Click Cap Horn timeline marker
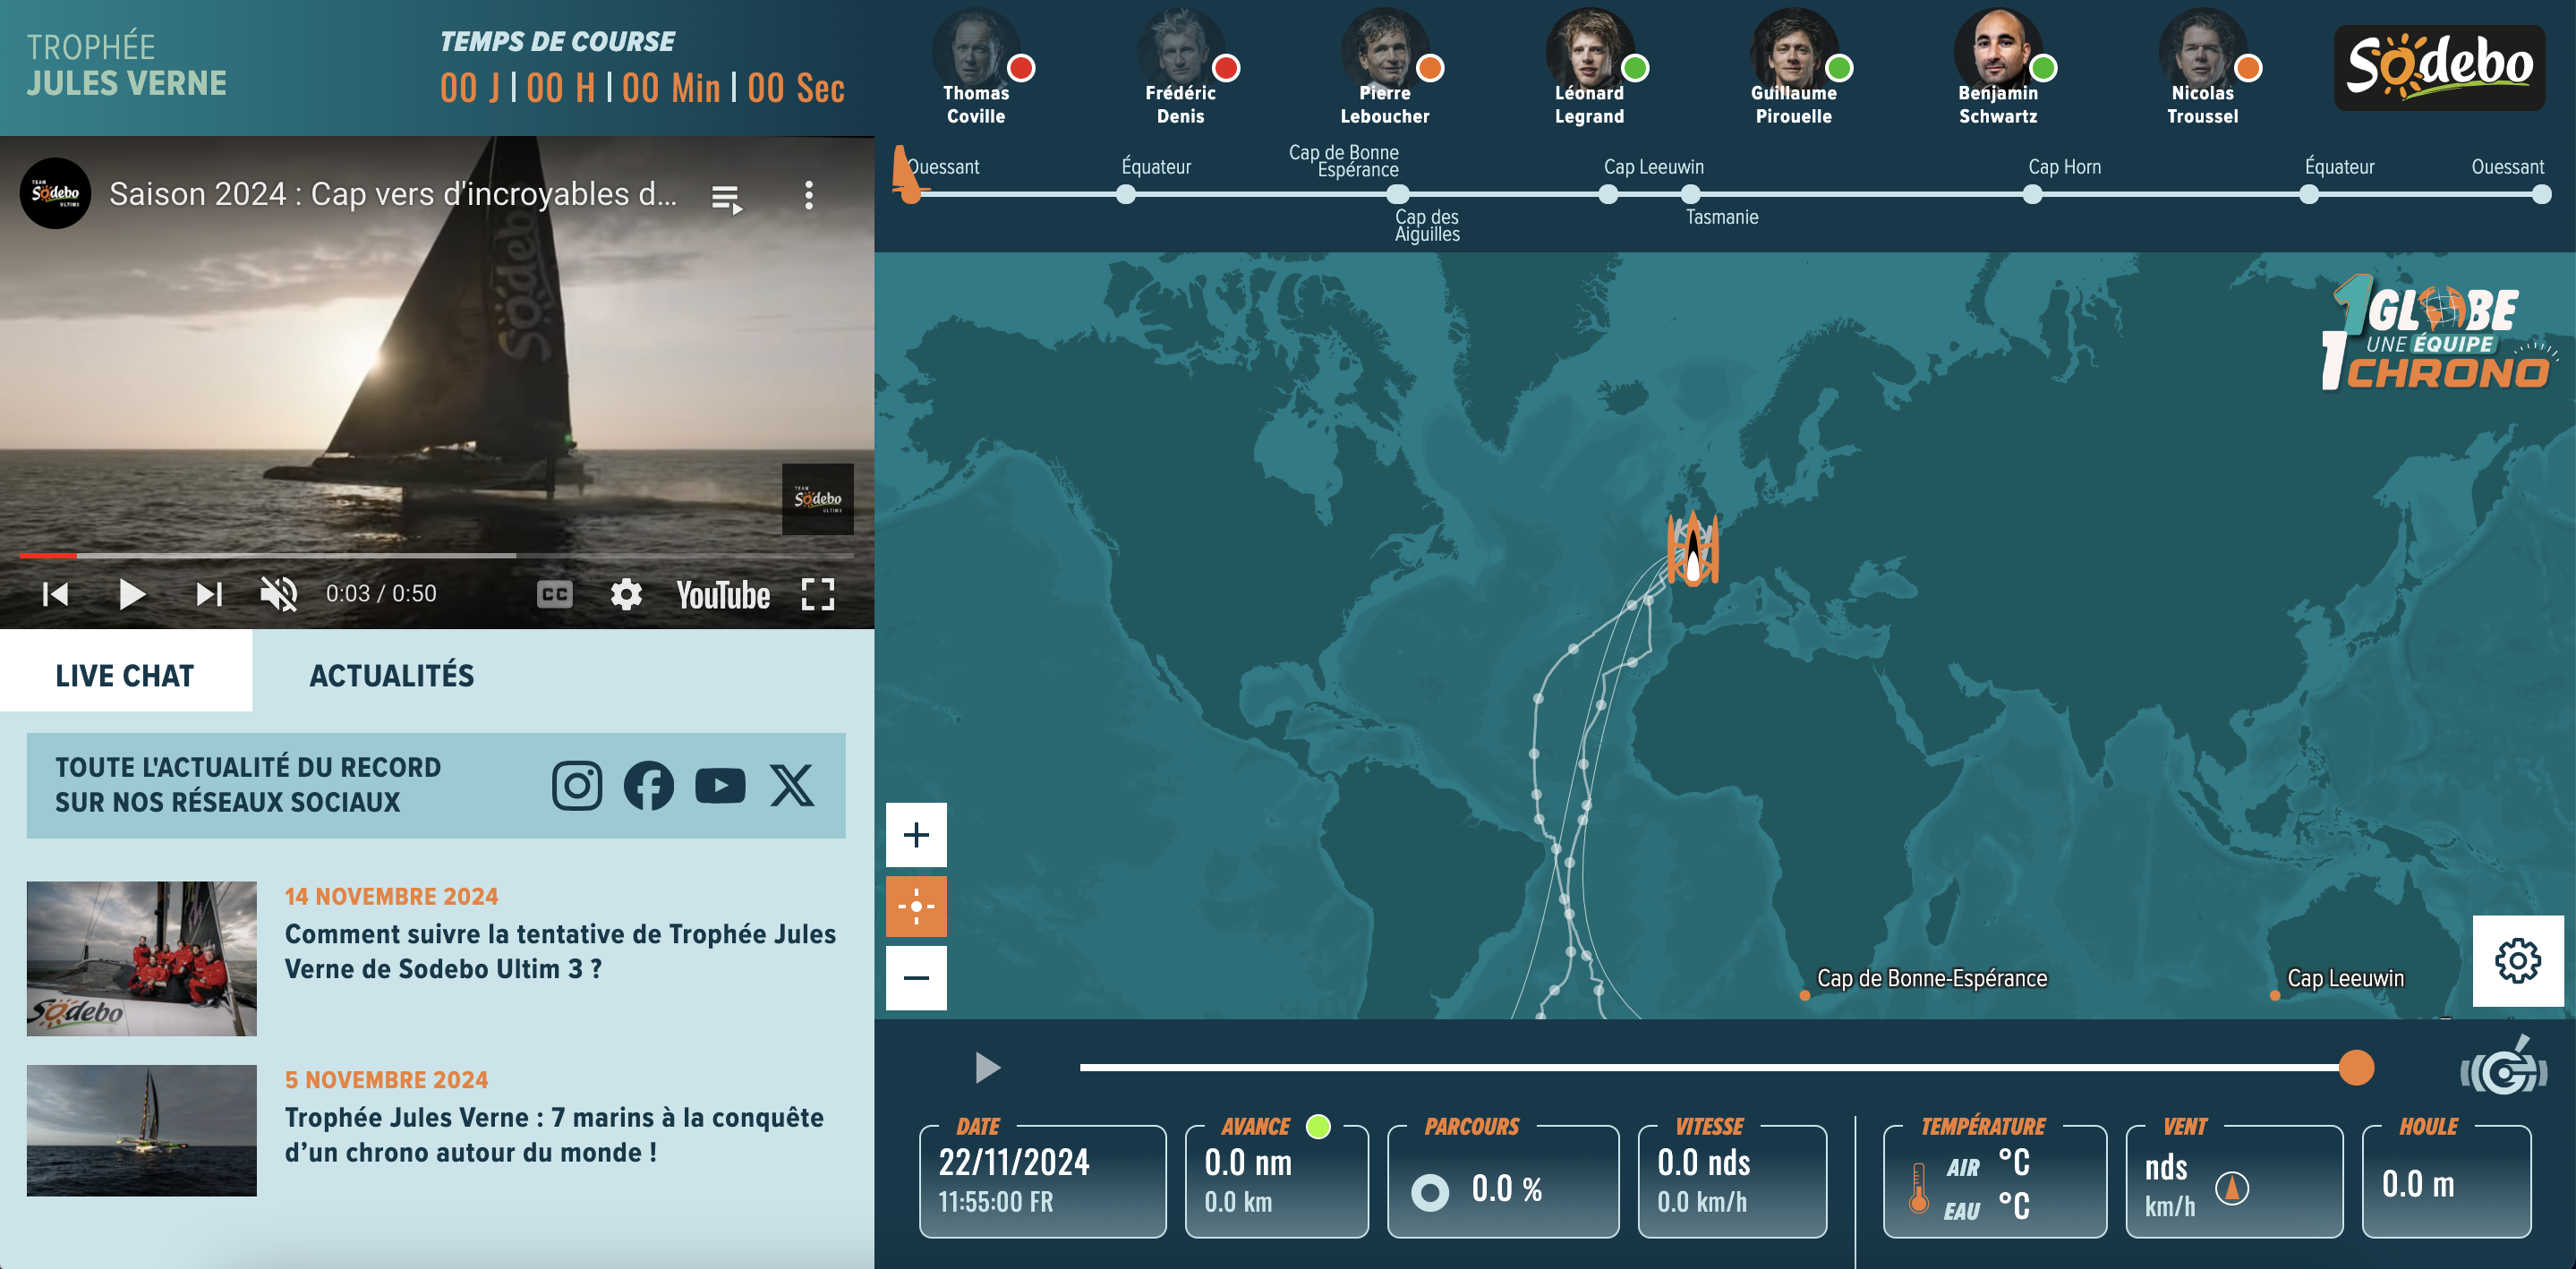Screen dimensions: 2576x1269 (x=2033, y=195)
